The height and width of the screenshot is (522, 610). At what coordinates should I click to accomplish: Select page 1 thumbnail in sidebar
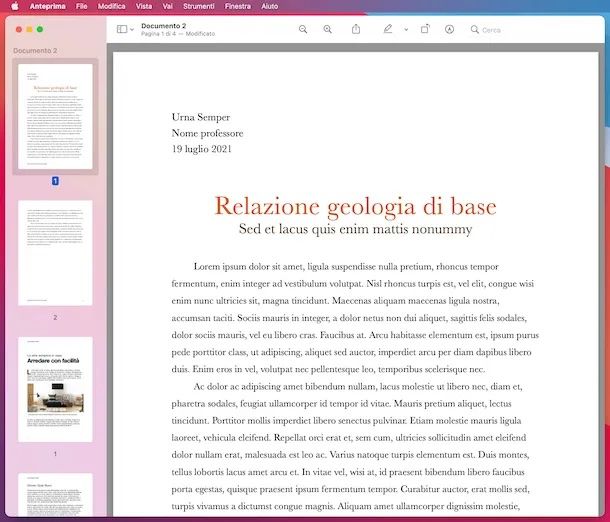[x=55, y=117]
